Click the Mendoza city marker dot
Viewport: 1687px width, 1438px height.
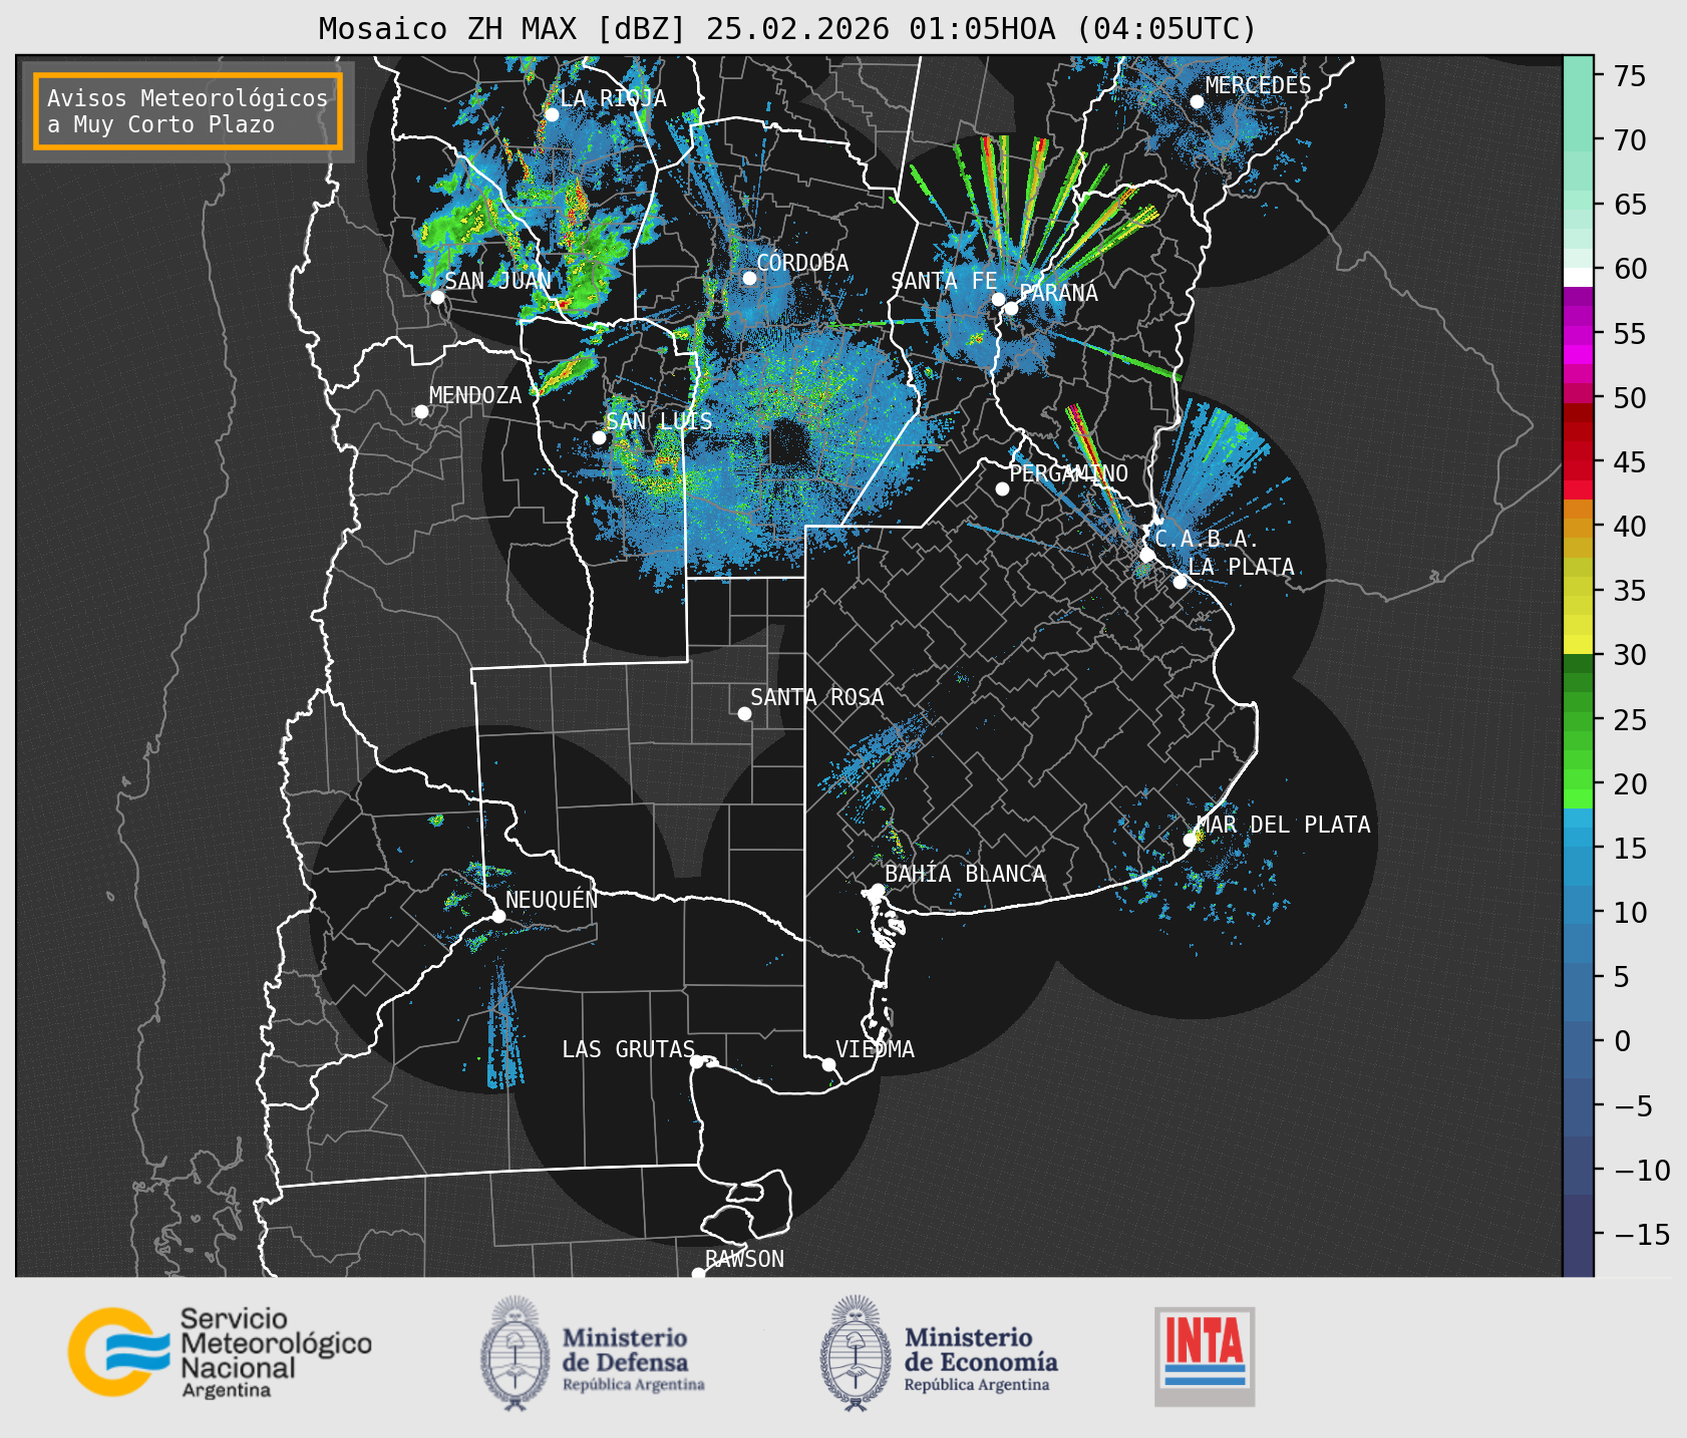click(x=422, y=412)
